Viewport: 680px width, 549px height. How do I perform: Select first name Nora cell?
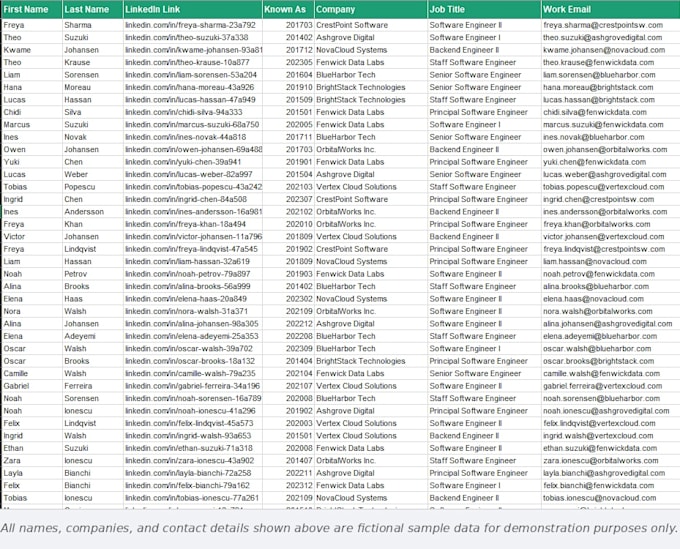[x=32, y=311]
